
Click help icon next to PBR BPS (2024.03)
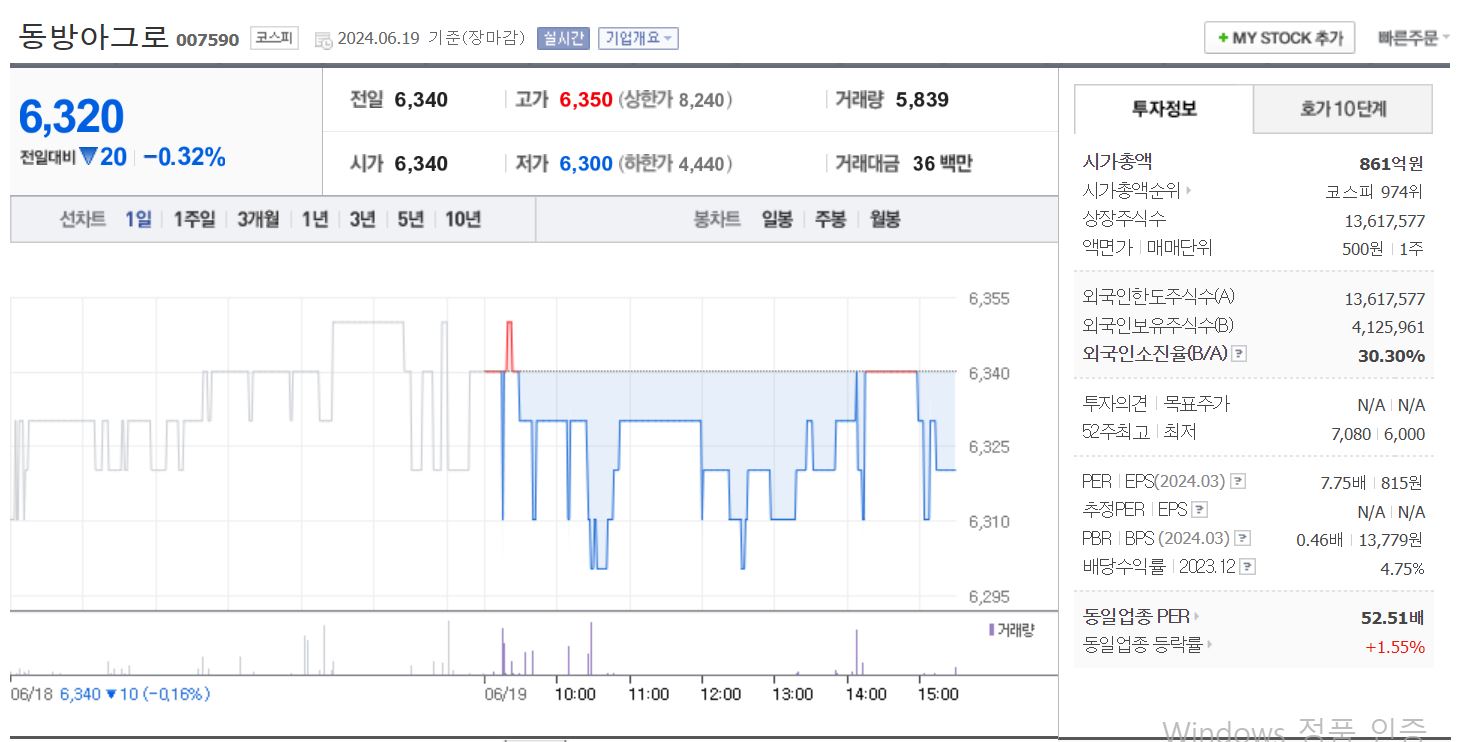coord(1243,539)
